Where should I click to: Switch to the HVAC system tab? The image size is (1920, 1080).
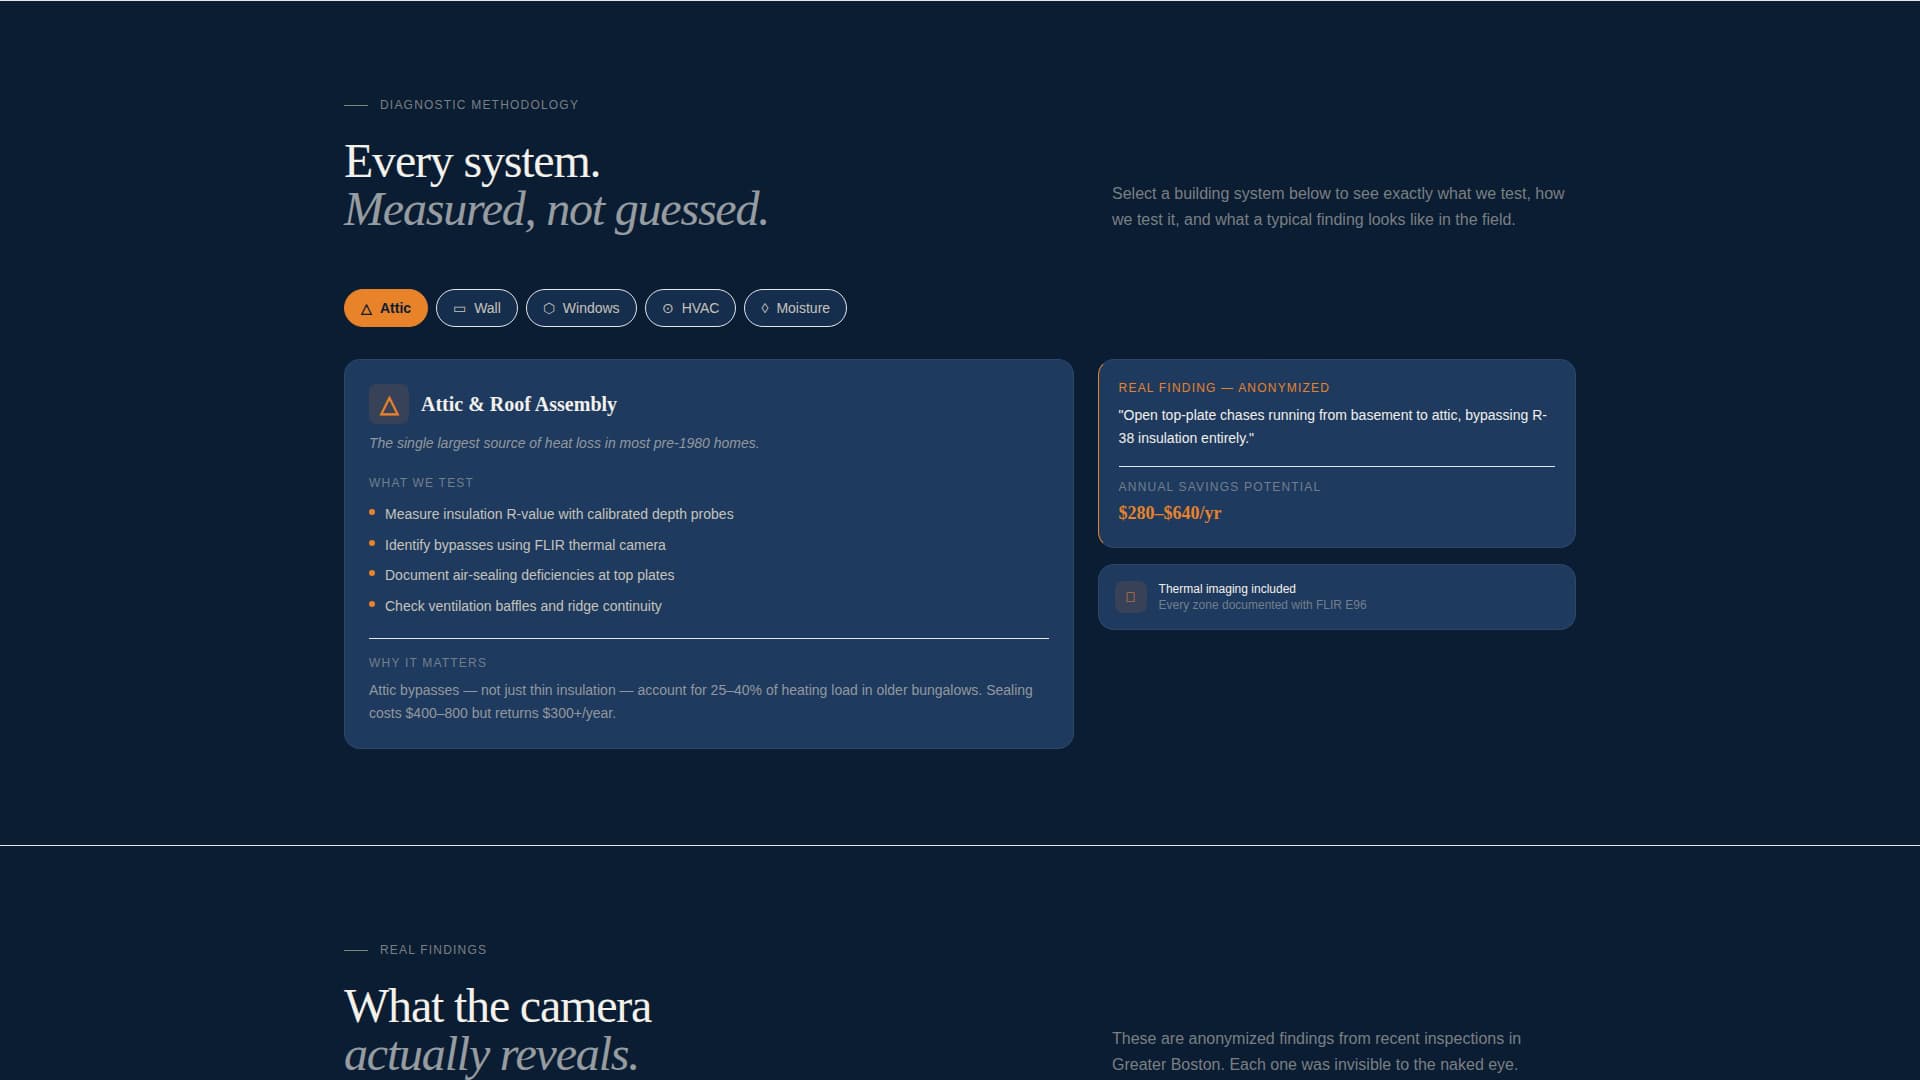pos(690,308)
